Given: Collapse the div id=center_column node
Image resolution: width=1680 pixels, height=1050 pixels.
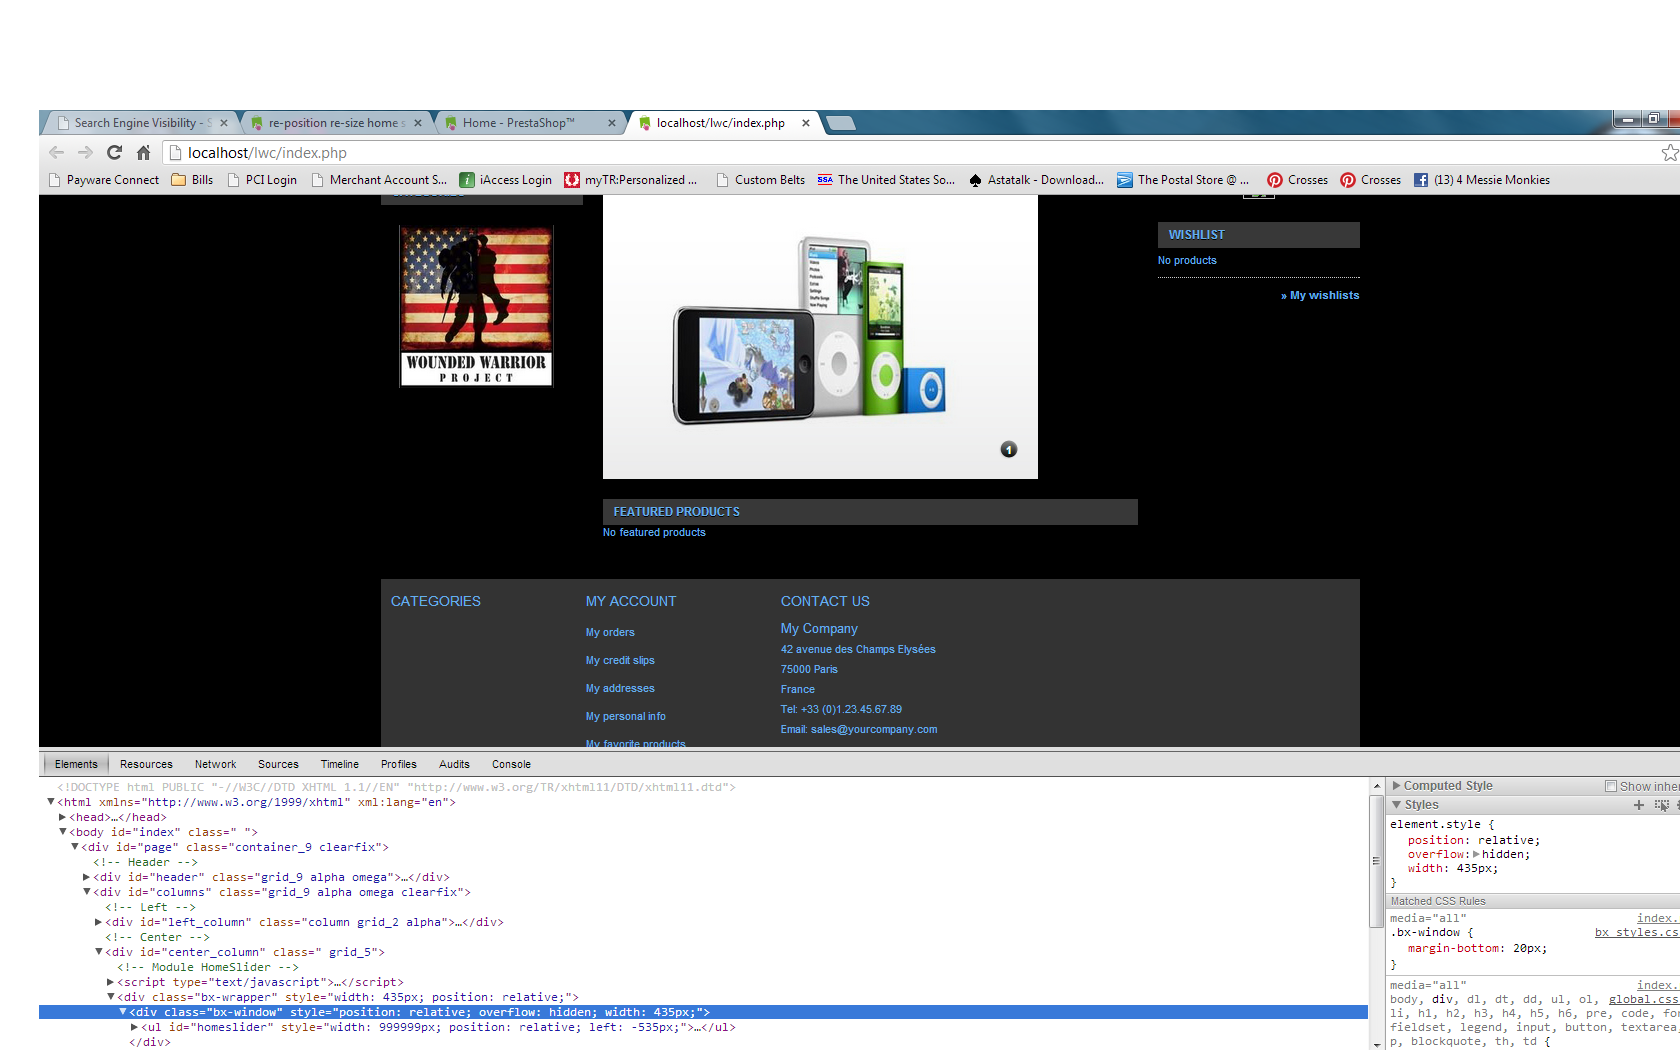Looking at the screenshot, I should point(99,952).
